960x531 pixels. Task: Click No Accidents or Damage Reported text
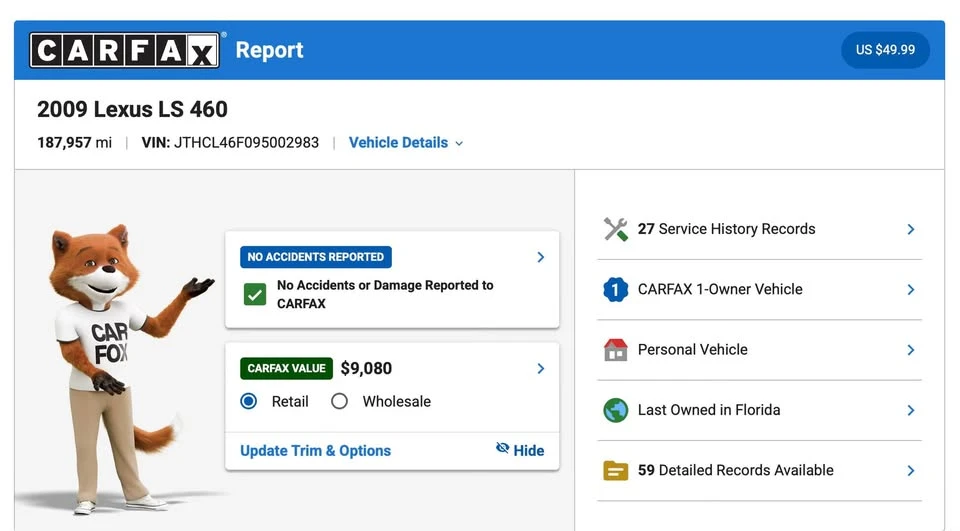(x=385, y=295)
